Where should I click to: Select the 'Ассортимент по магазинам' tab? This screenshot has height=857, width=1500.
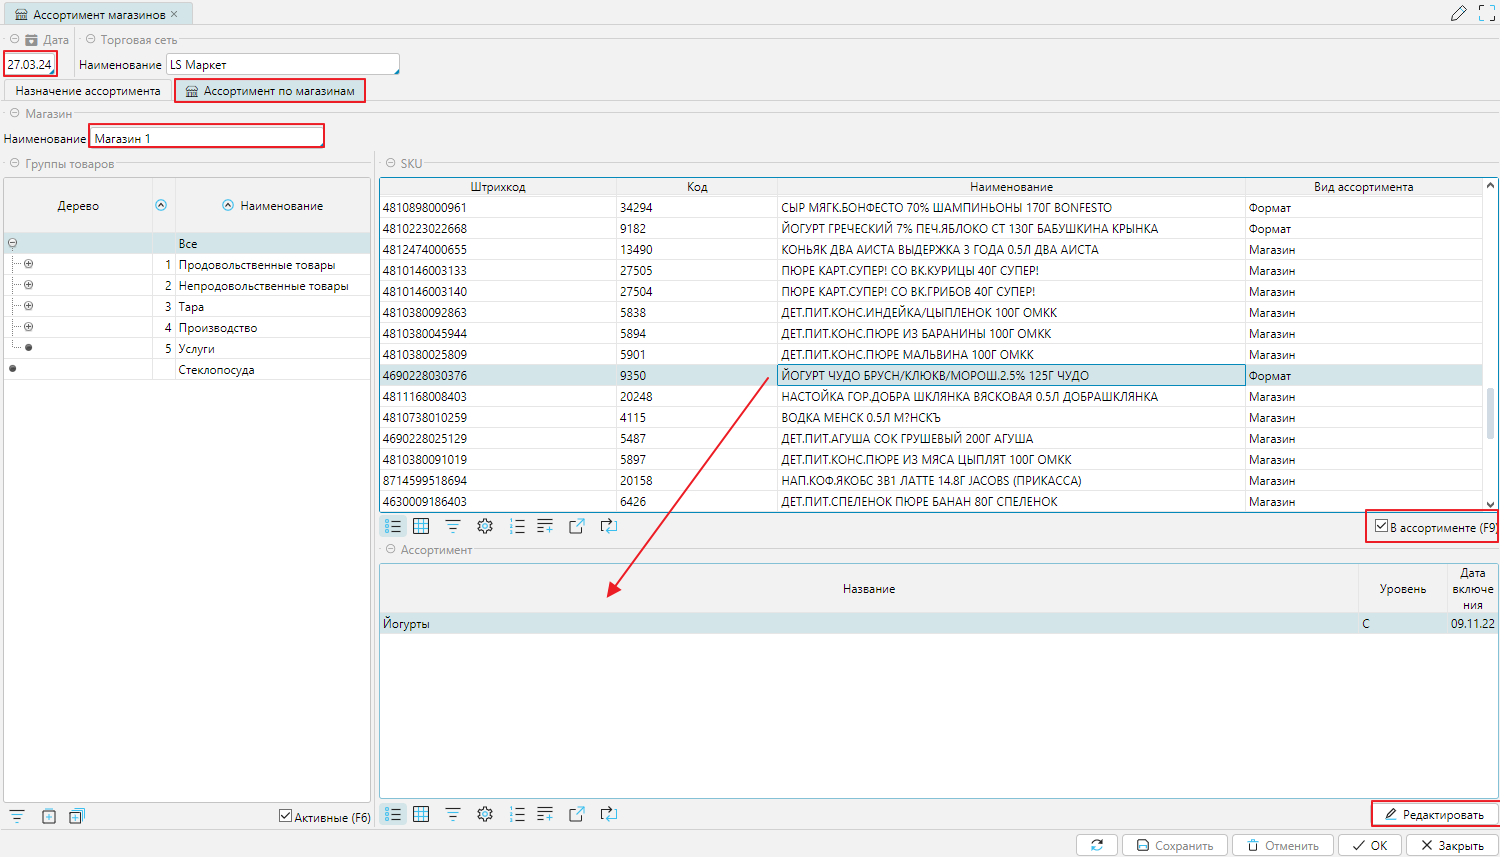[270, 91]
